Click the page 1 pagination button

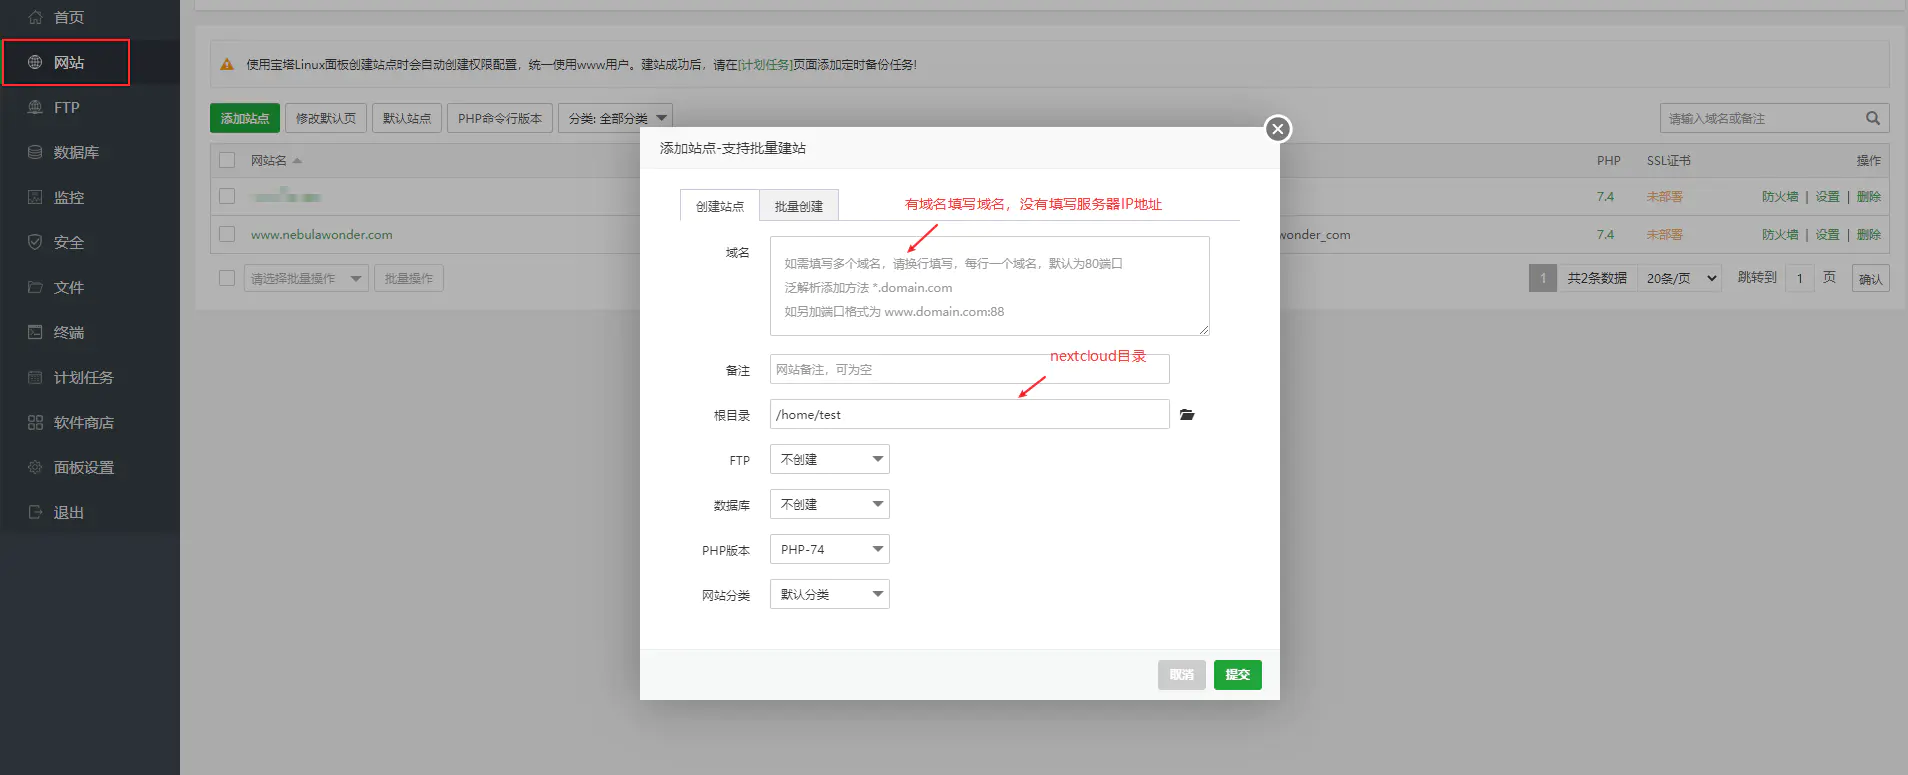tap(1543, 278)
